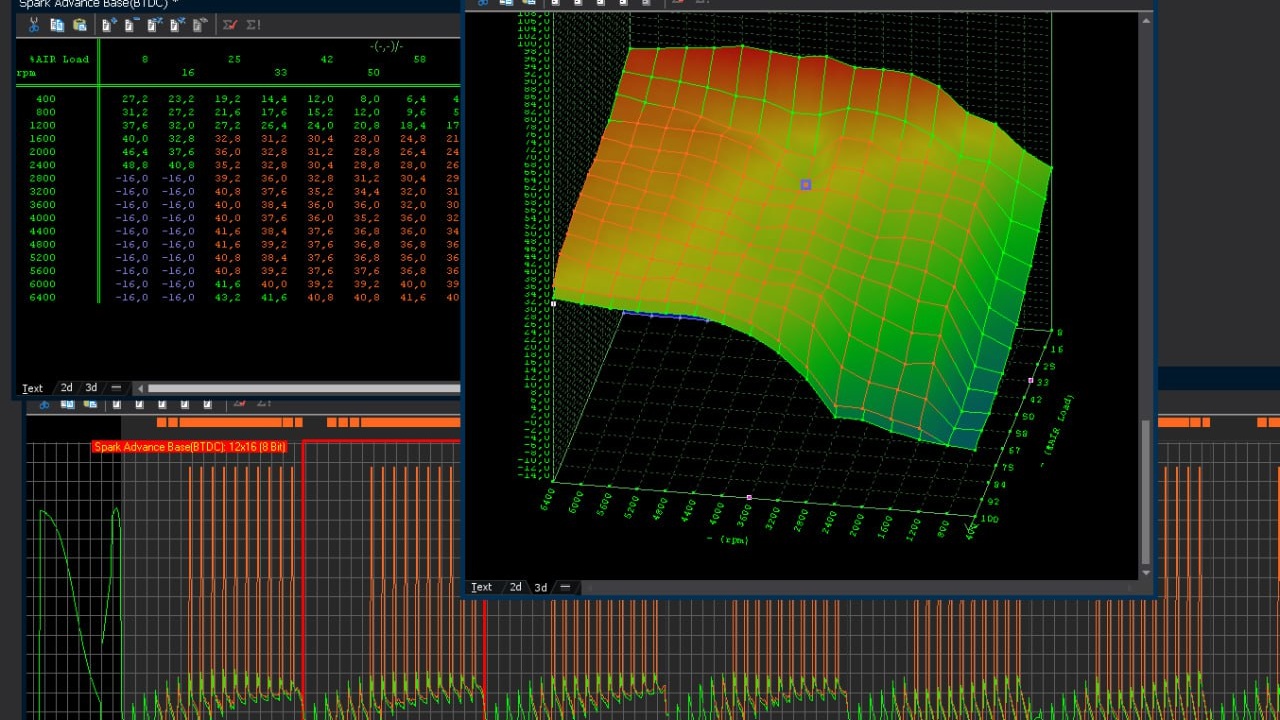The width and height of the screenshot is (1280, 720).
Task: Click the greyed document icon before the sigma icons
Action: pyautogui.click(x=200, y=25)
